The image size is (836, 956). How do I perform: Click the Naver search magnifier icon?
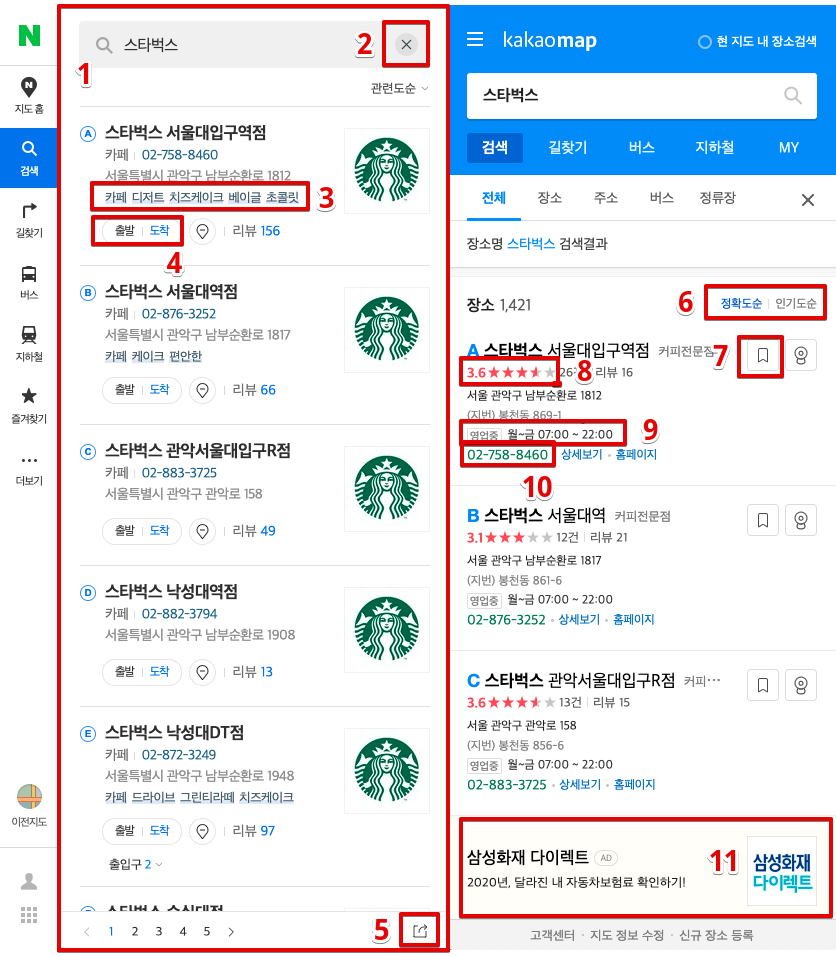(x=104, y=45)
